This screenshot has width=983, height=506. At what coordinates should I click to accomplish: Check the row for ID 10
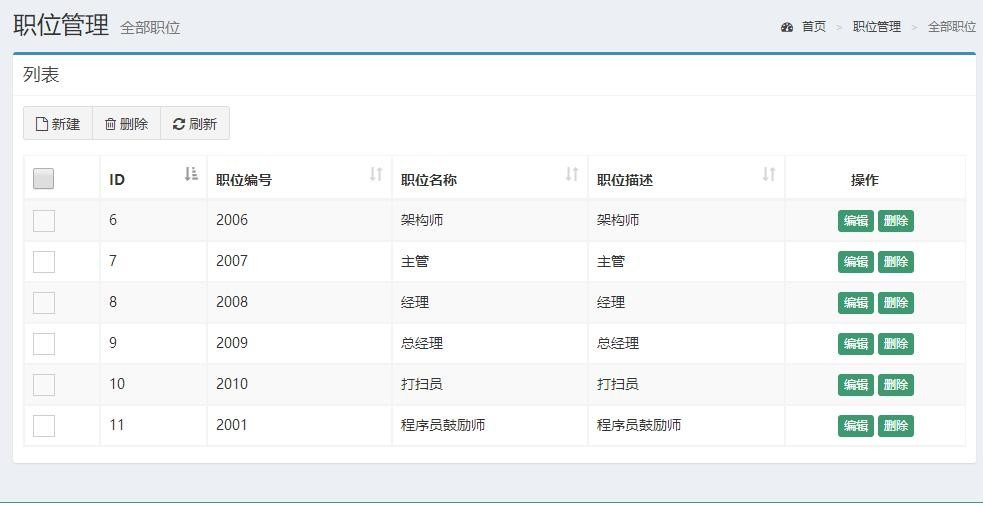44,385
